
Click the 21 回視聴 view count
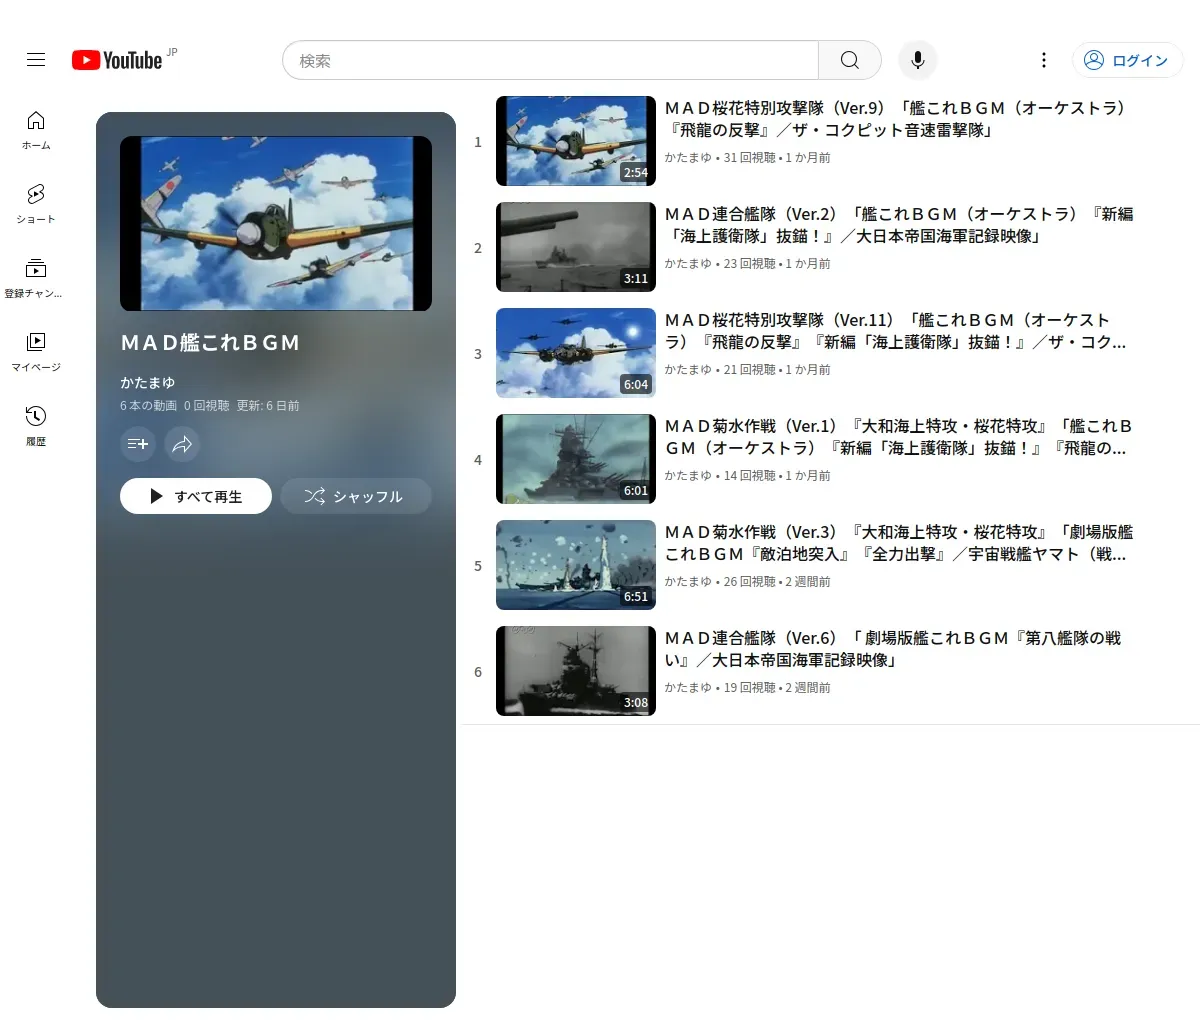tap(750, 370)
